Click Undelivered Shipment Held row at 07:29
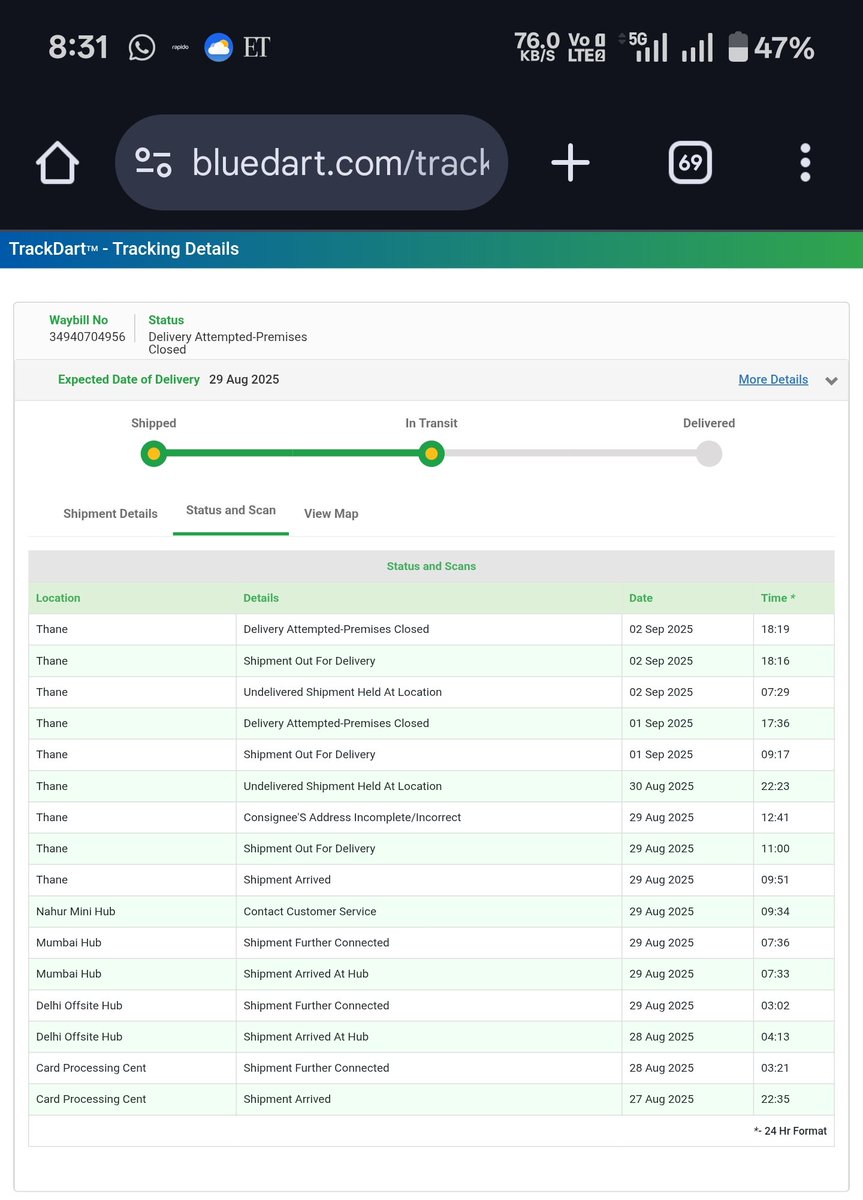This screenshot has height=1200, width=863. [x=431, y=692]
